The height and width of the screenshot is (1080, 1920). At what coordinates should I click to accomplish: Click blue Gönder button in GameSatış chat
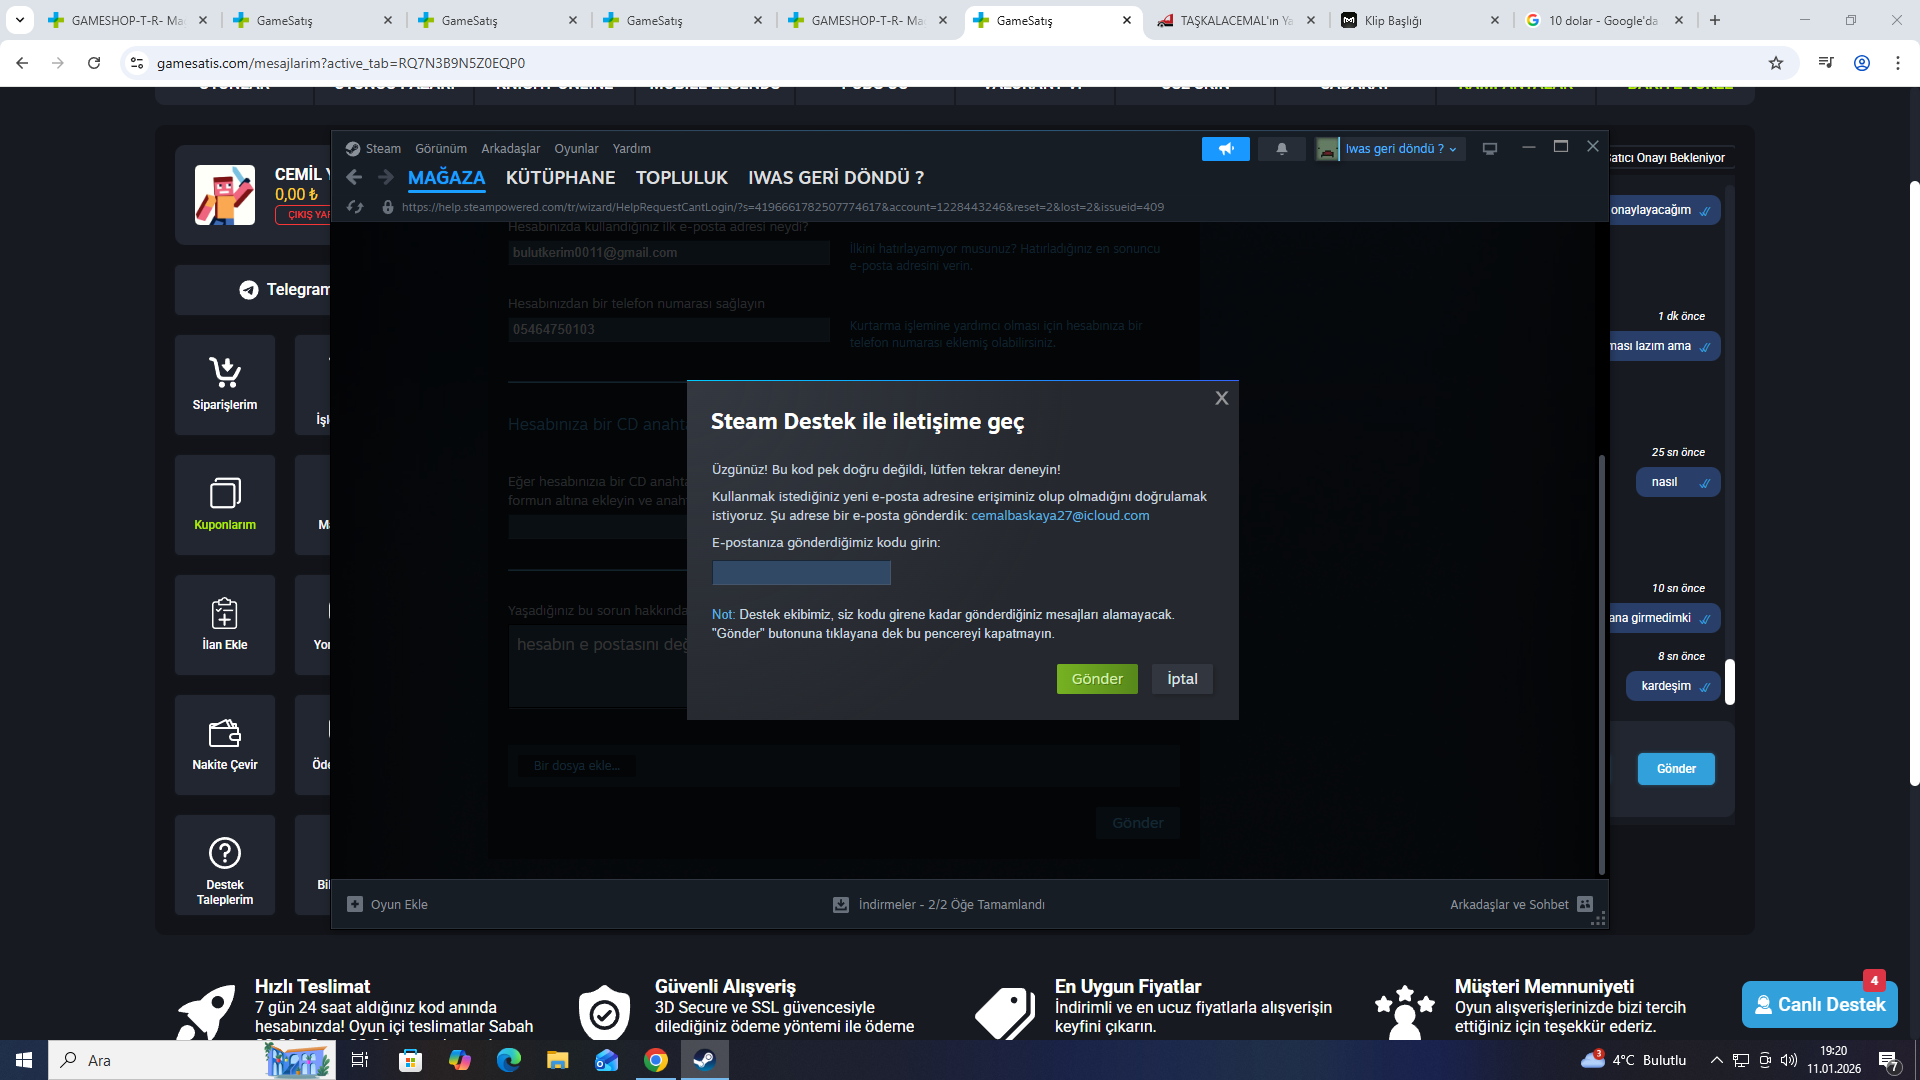click(x=1676, y=769)
